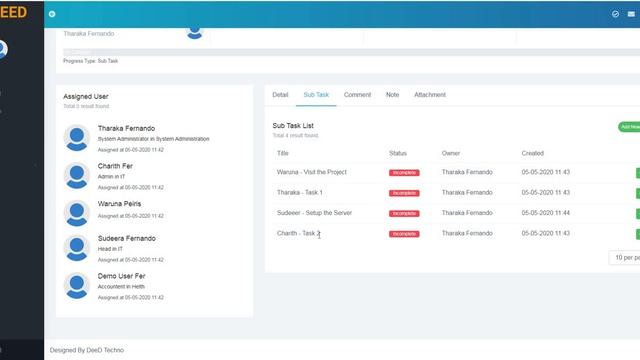Screen dimensions: 640x360
Task: Click Total 4 result found text
Action: pos(295,136)
